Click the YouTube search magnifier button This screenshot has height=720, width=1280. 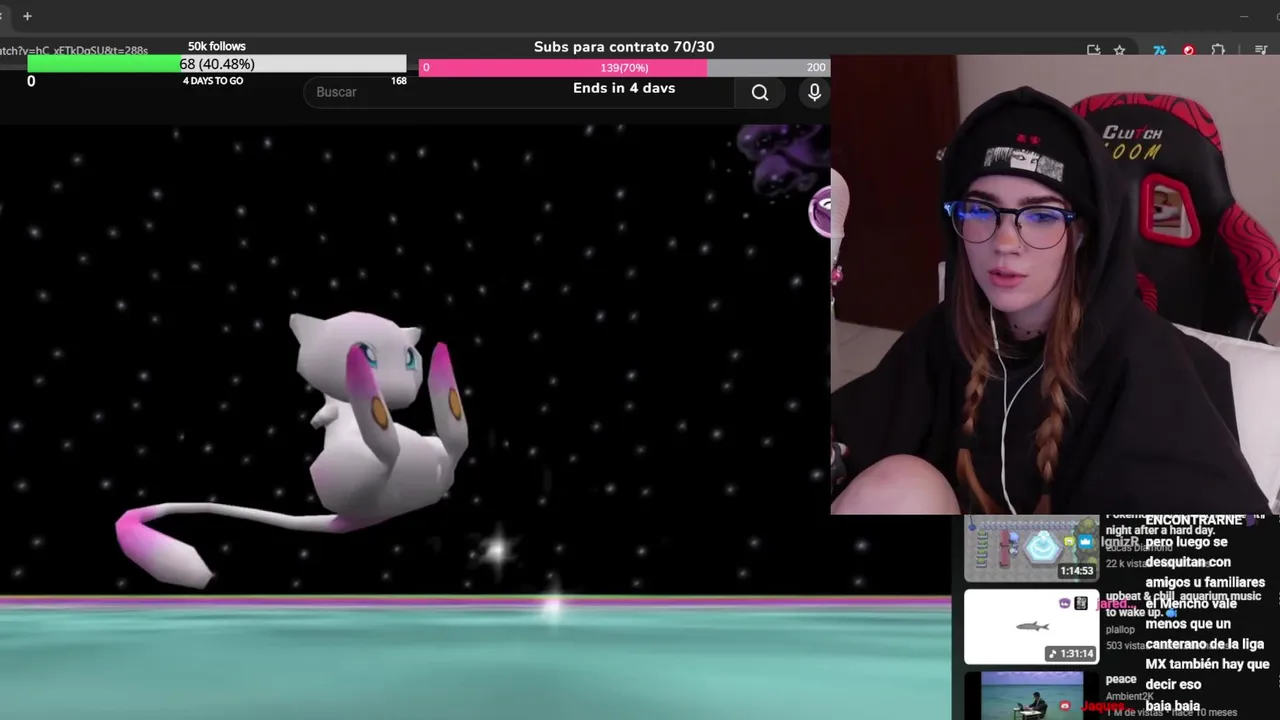point(760,92)
